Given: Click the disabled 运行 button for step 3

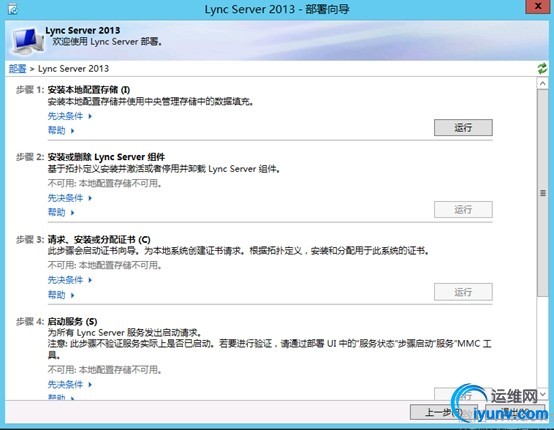Looking at the screenshot, I should coord(463,292).
